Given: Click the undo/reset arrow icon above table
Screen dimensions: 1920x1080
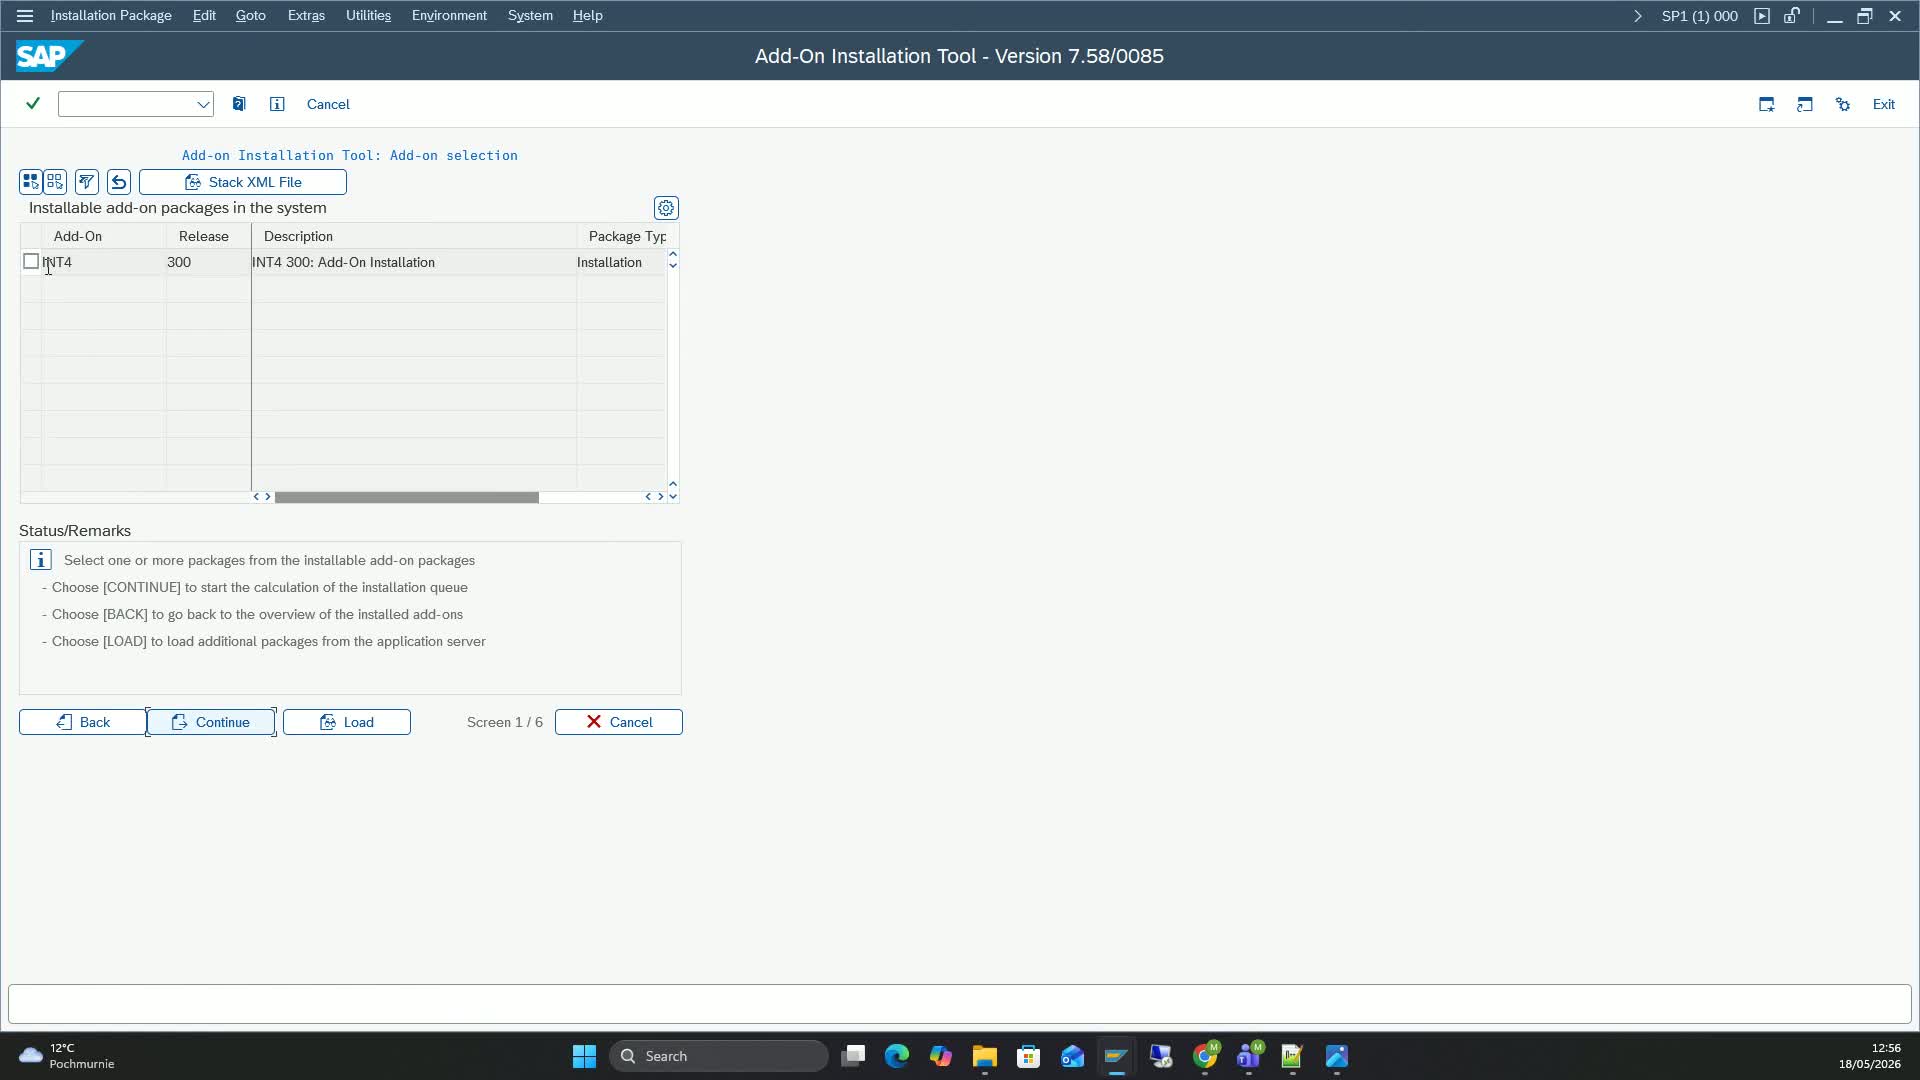Looking at the screenshot, I should (119, 182).
